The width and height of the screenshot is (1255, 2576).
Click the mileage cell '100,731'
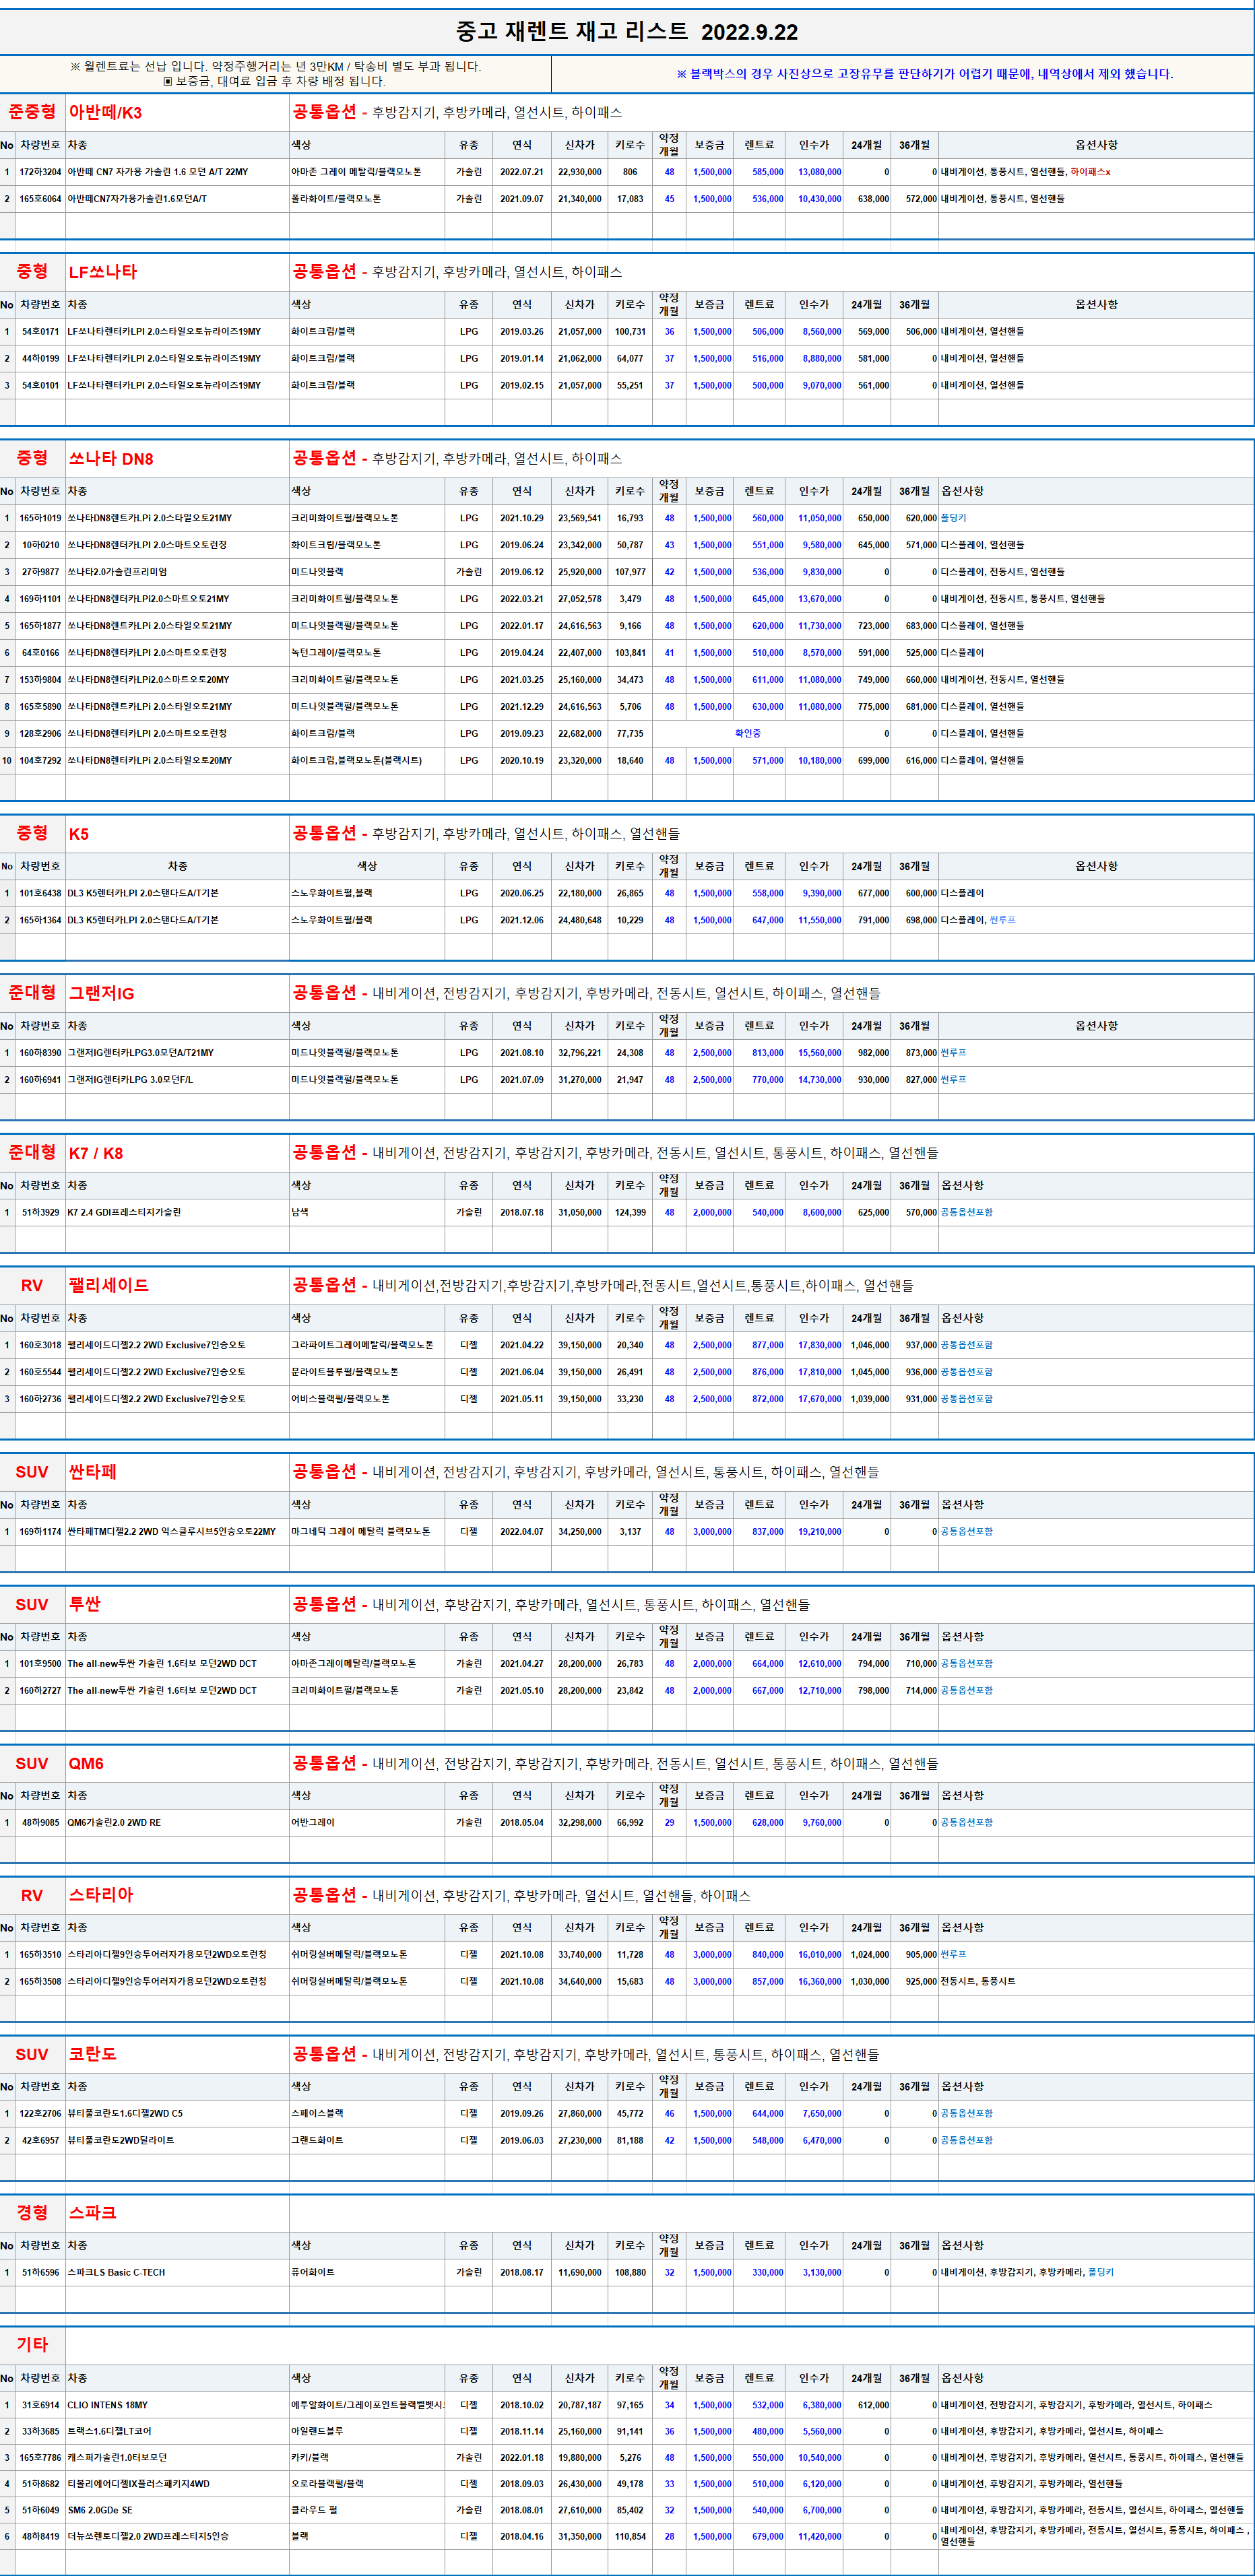click(x=630, y=331)
